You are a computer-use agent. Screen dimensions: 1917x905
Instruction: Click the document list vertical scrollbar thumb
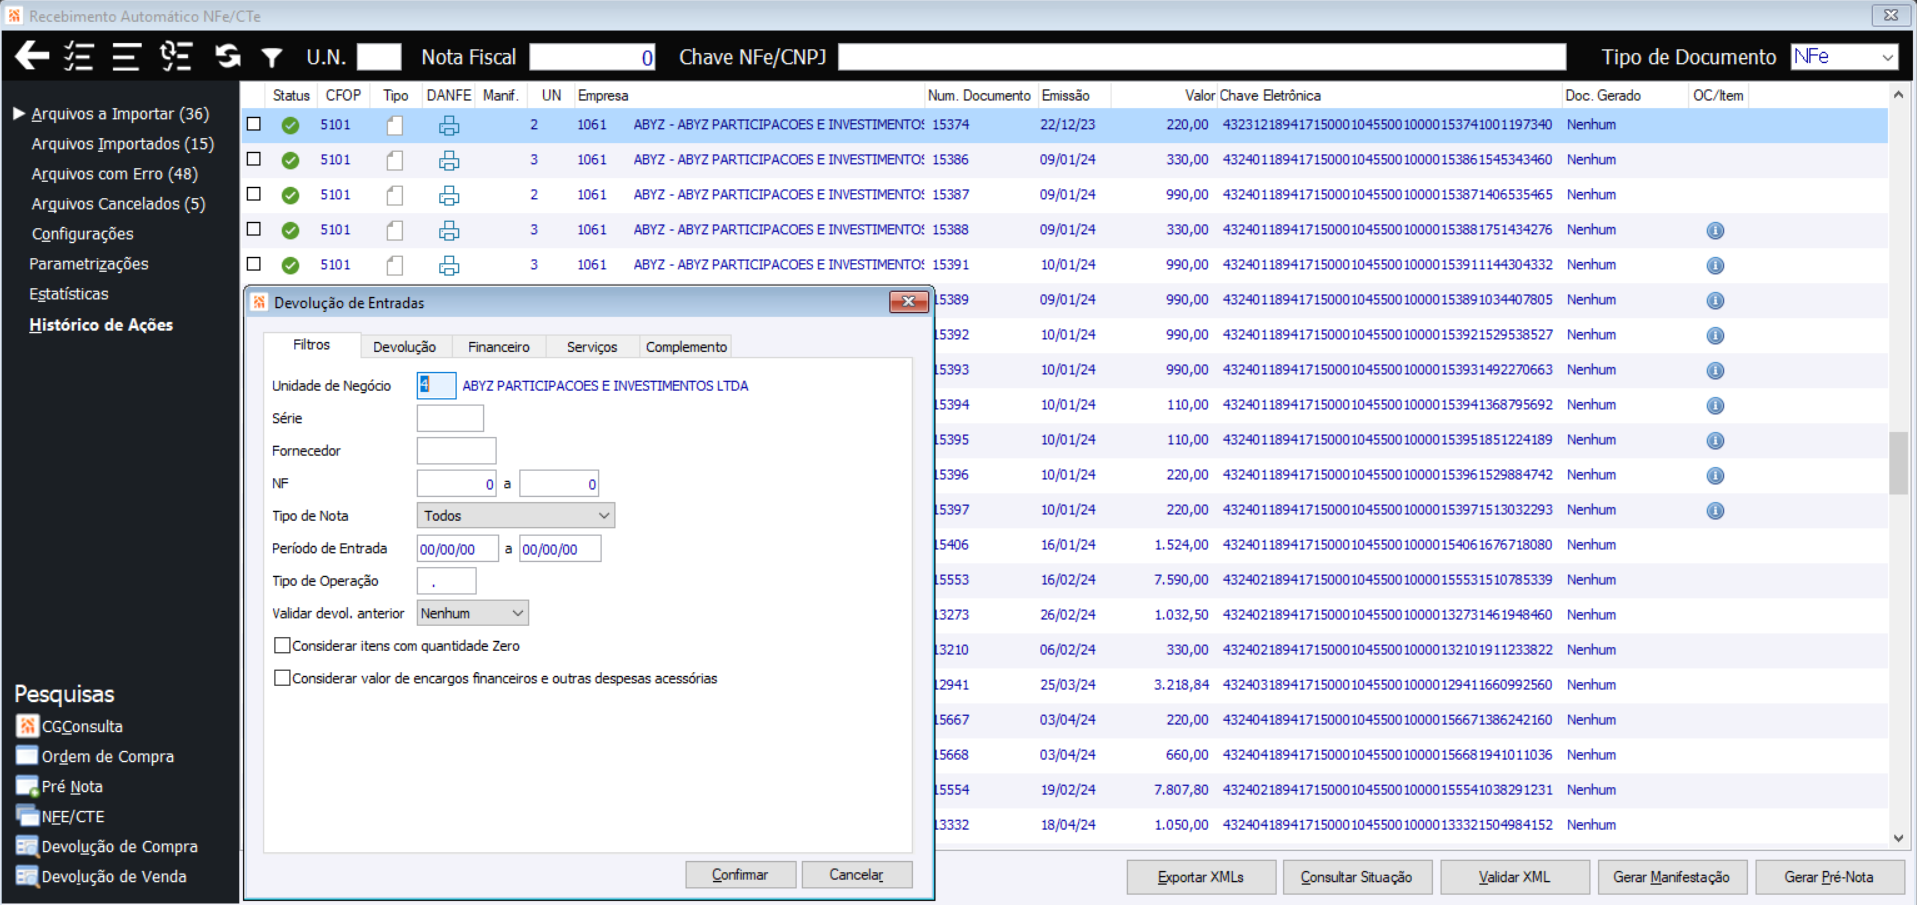(x=1898, y=463)
